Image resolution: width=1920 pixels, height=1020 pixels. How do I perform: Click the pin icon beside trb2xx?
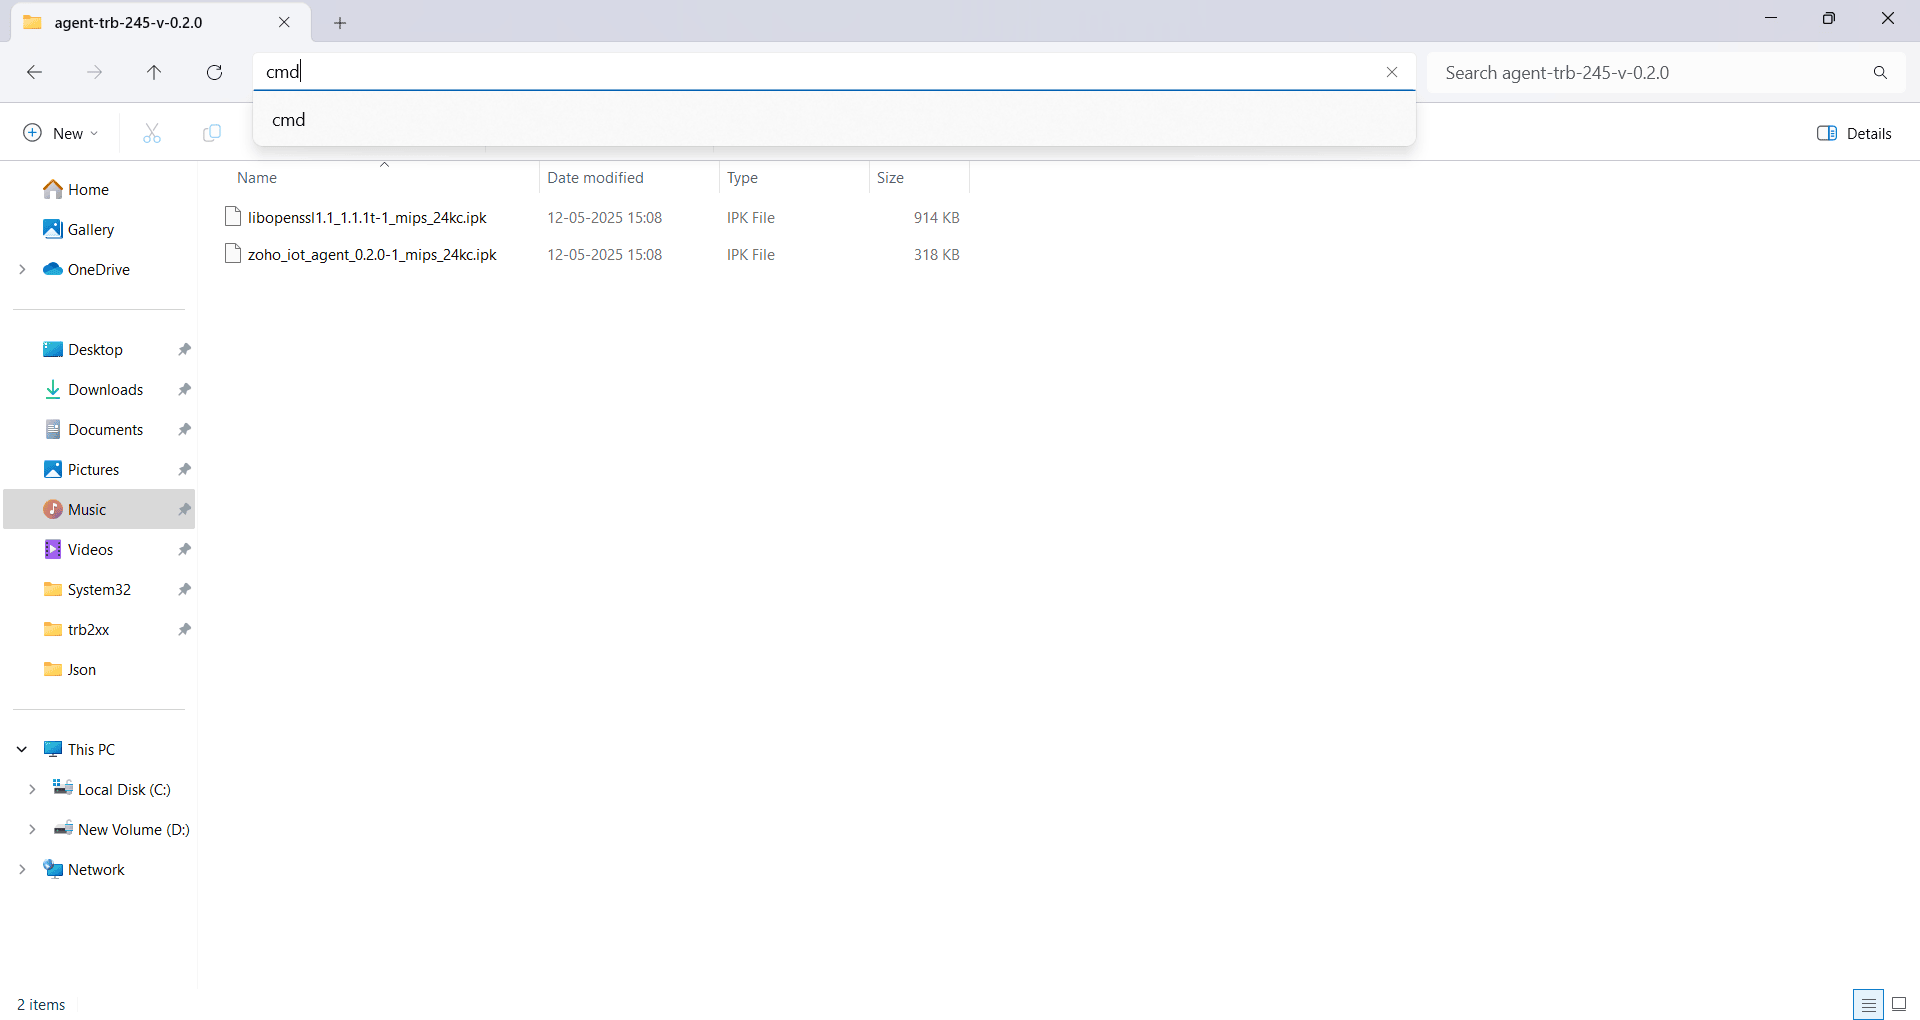click(x=184, y=629)
